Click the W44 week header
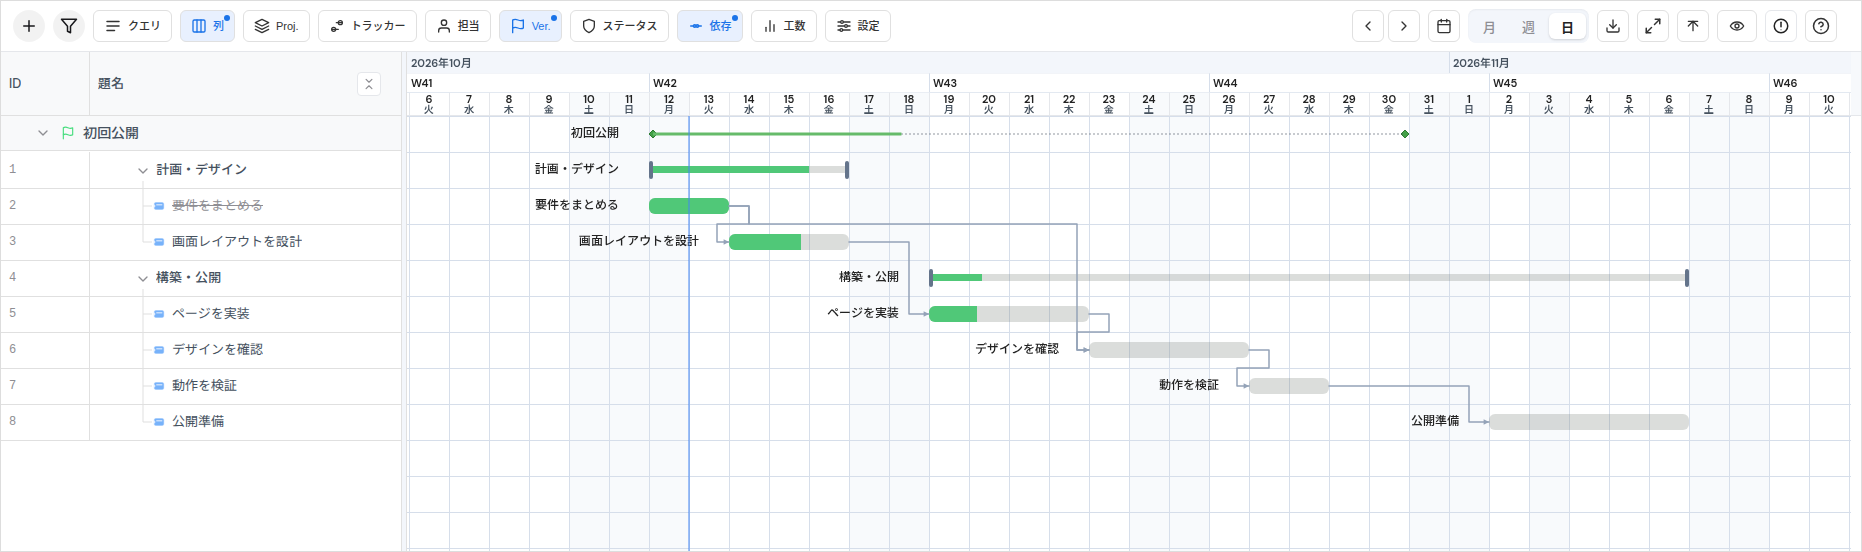Screen dimensions: 1862x552 tap(1349, 83)
